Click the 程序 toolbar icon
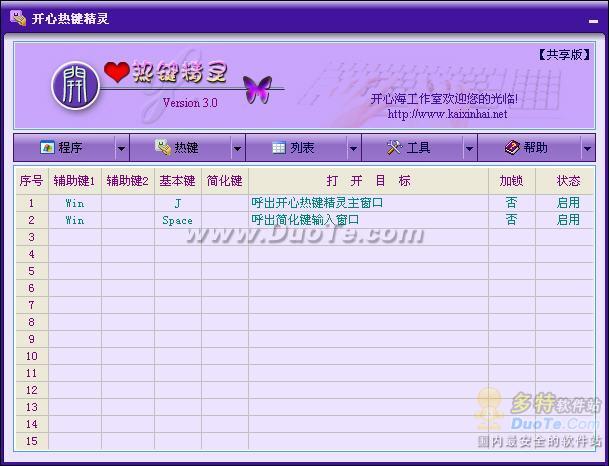The image size is (609, 466). (x=47, y=148)
